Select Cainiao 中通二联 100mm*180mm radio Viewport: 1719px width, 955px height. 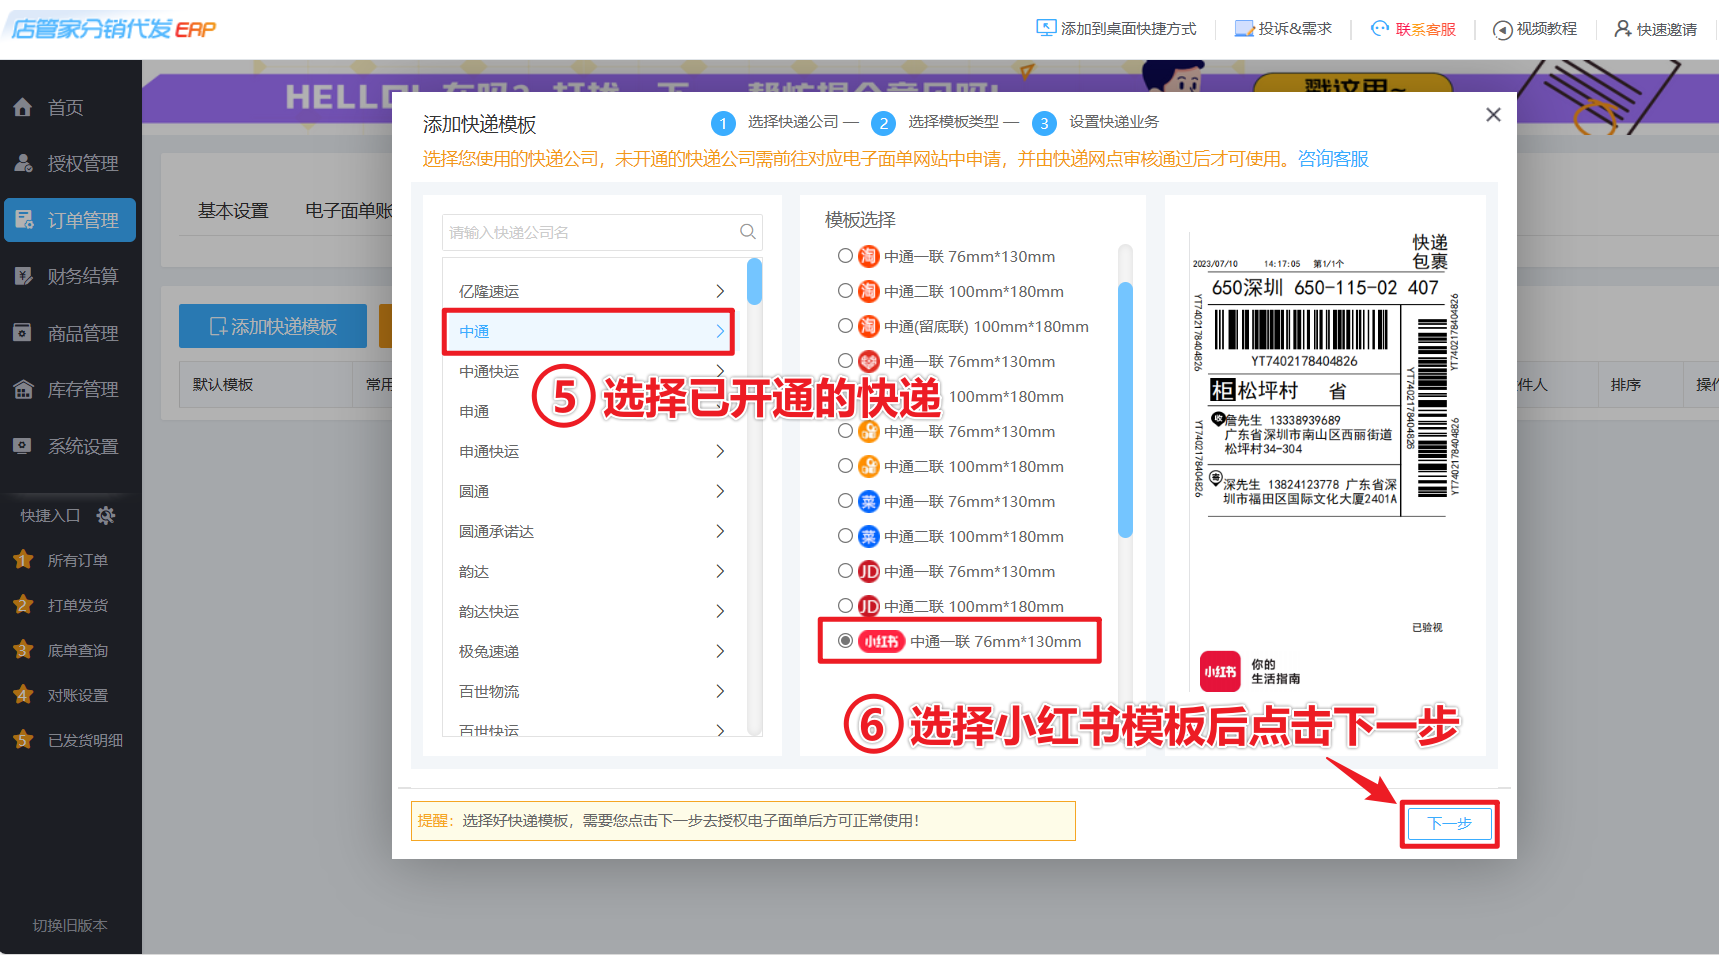(845, 536)
